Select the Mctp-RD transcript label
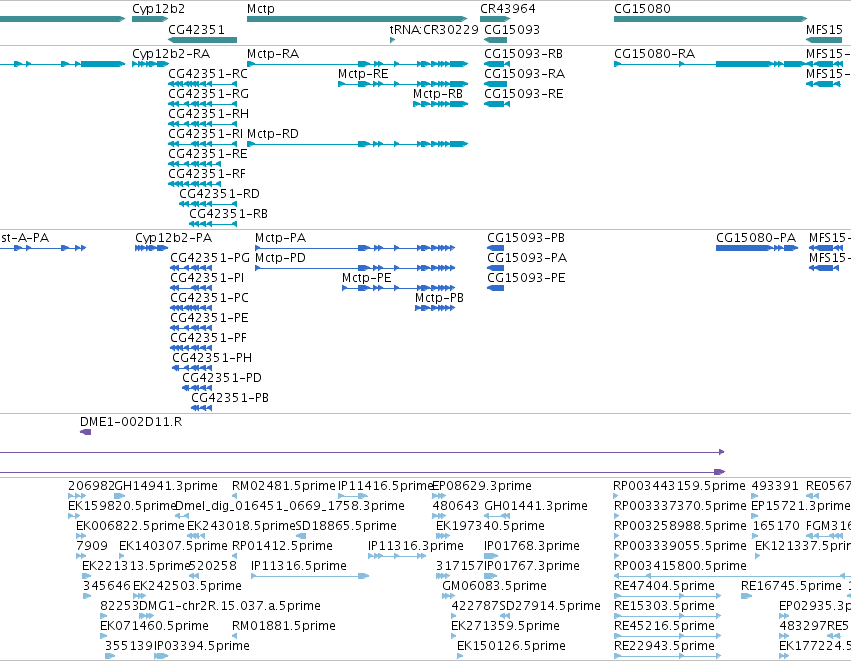 (273, 134)
